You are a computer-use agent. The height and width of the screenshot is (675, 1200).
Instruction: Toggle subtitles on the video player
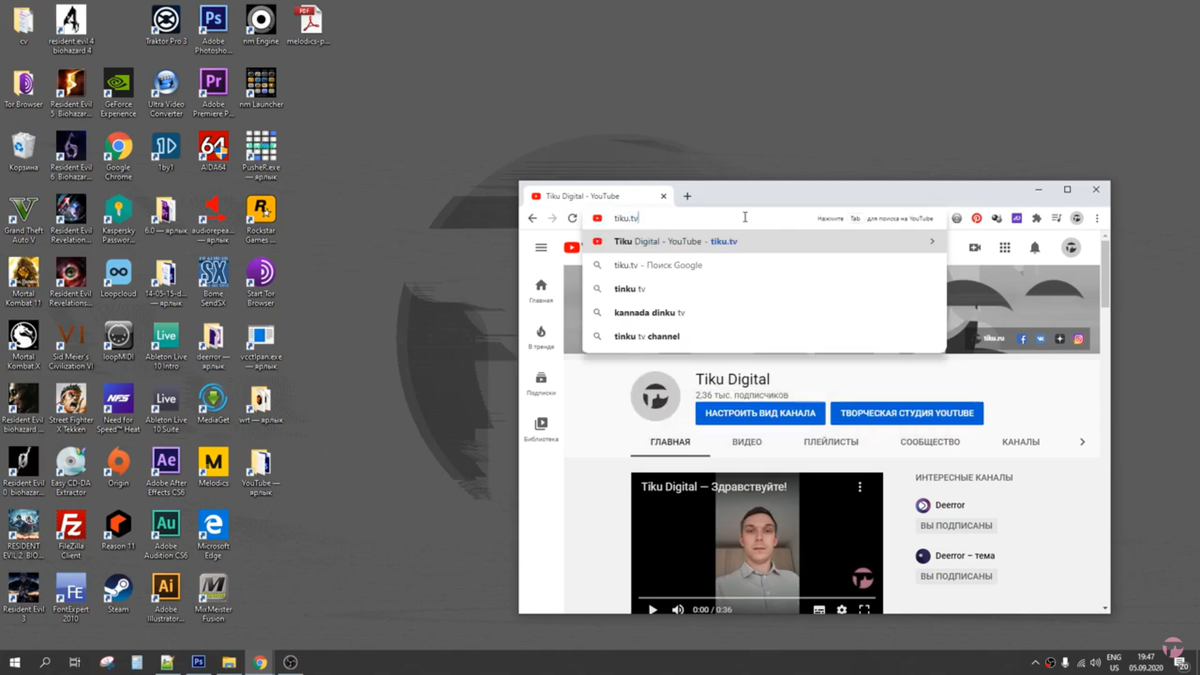819,609
